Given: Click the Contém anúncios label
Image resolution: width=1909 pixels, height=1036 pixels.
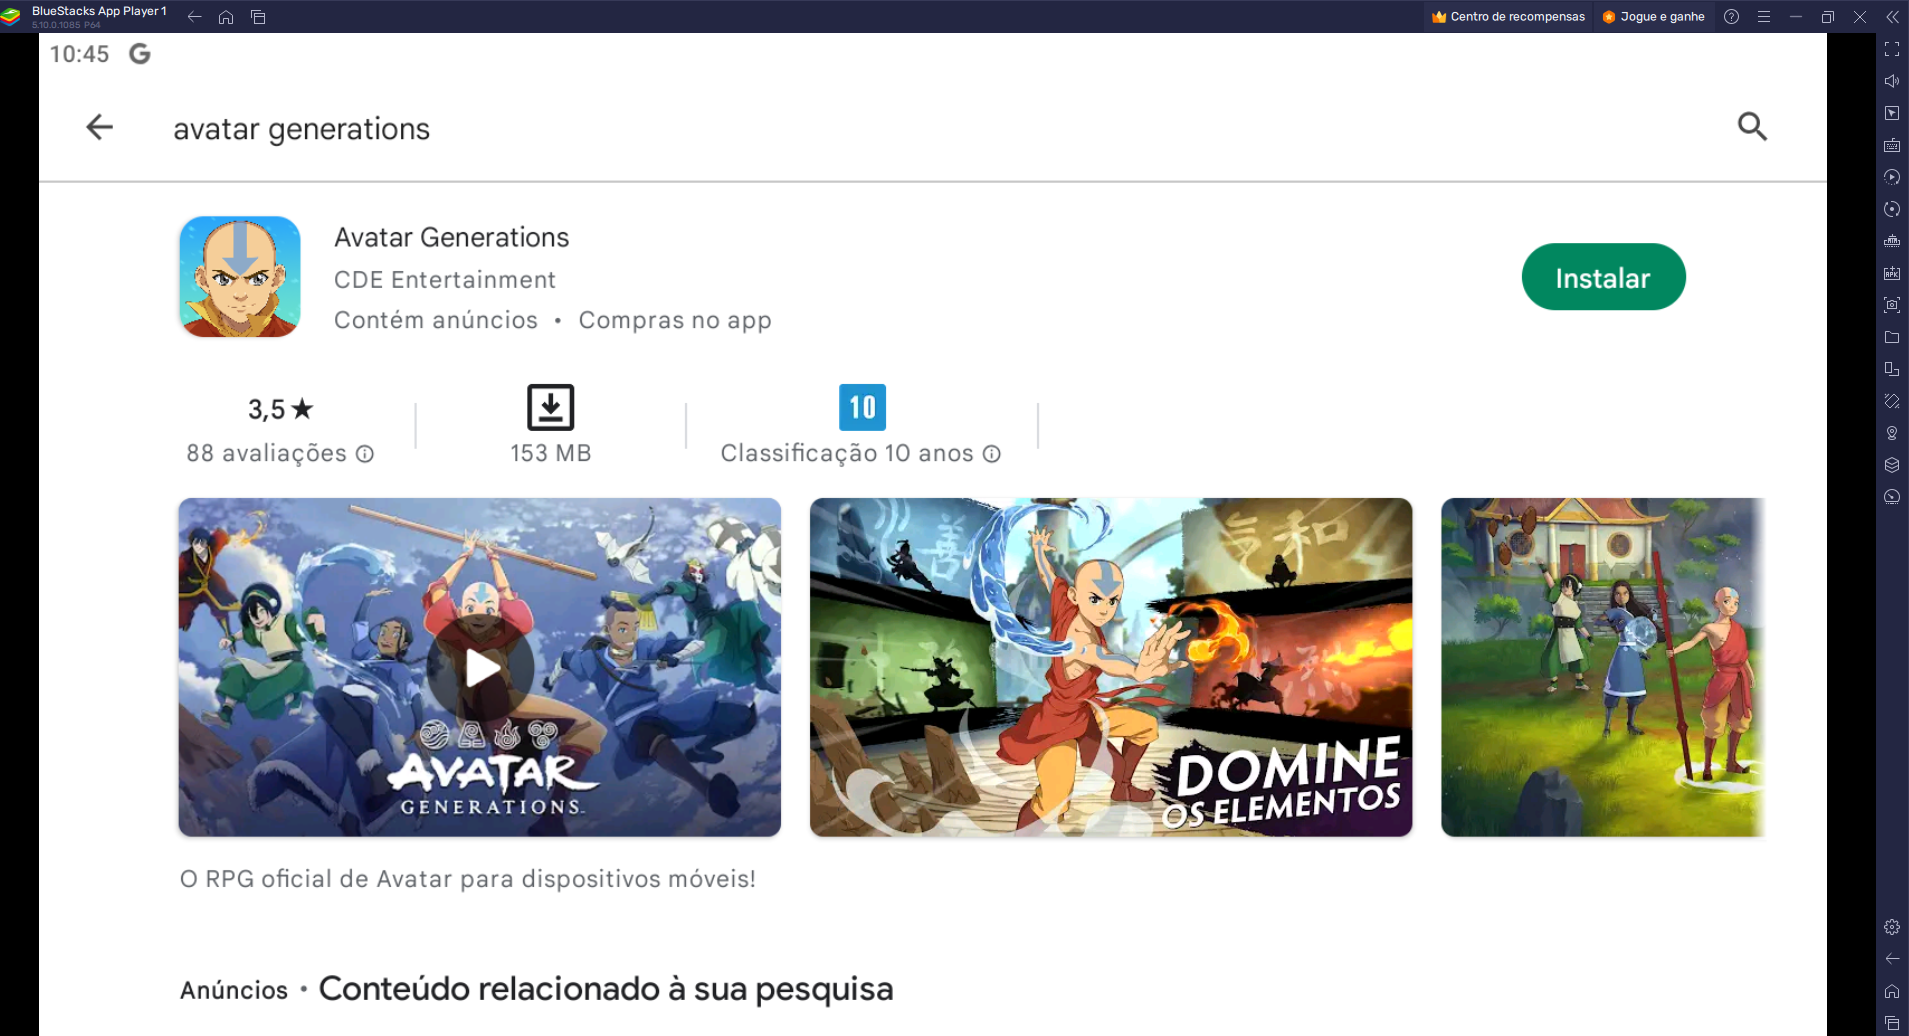Looking at the screenshot, I should (436, 320).
